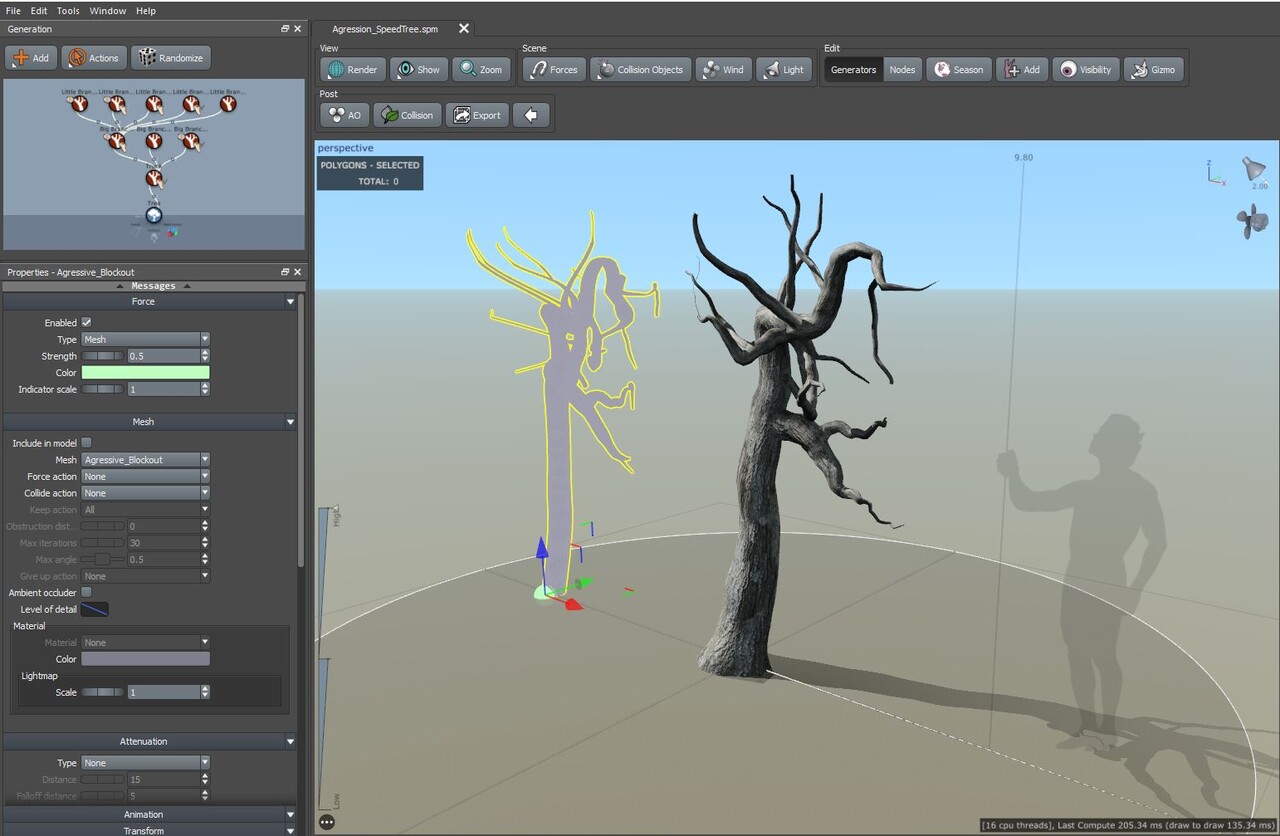The height and width of the screenshot is (836, 1280).
Task: Click the Light scene button
Action: 784,70
